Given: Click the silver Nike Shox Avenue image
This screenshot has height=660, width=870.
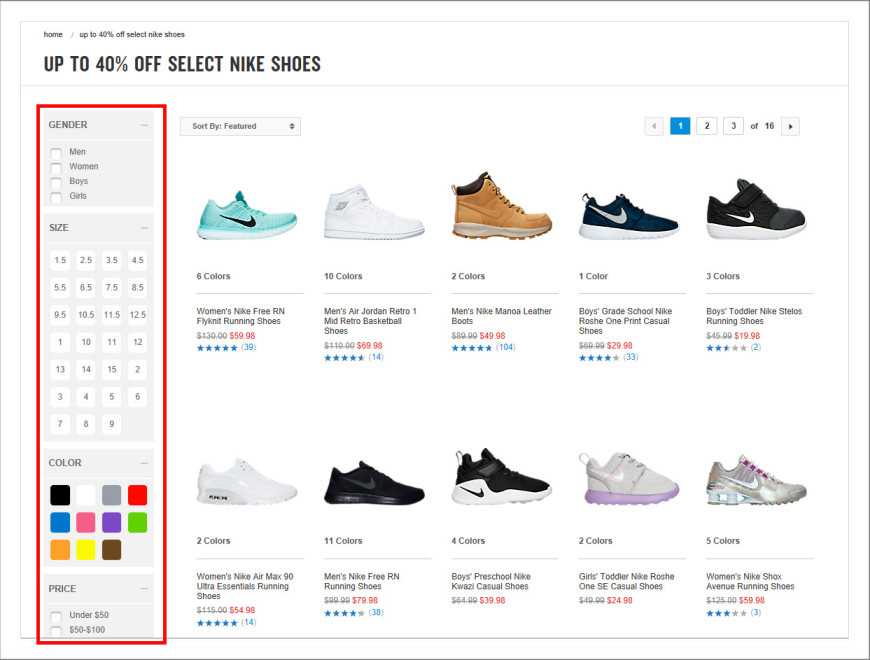Looking at the screenshot, I should (756, 480).
